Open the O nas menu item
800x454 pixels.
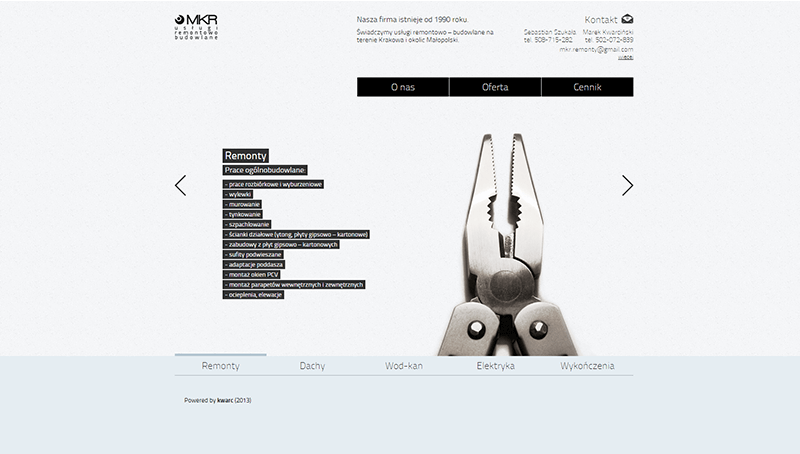coord(403,87)
